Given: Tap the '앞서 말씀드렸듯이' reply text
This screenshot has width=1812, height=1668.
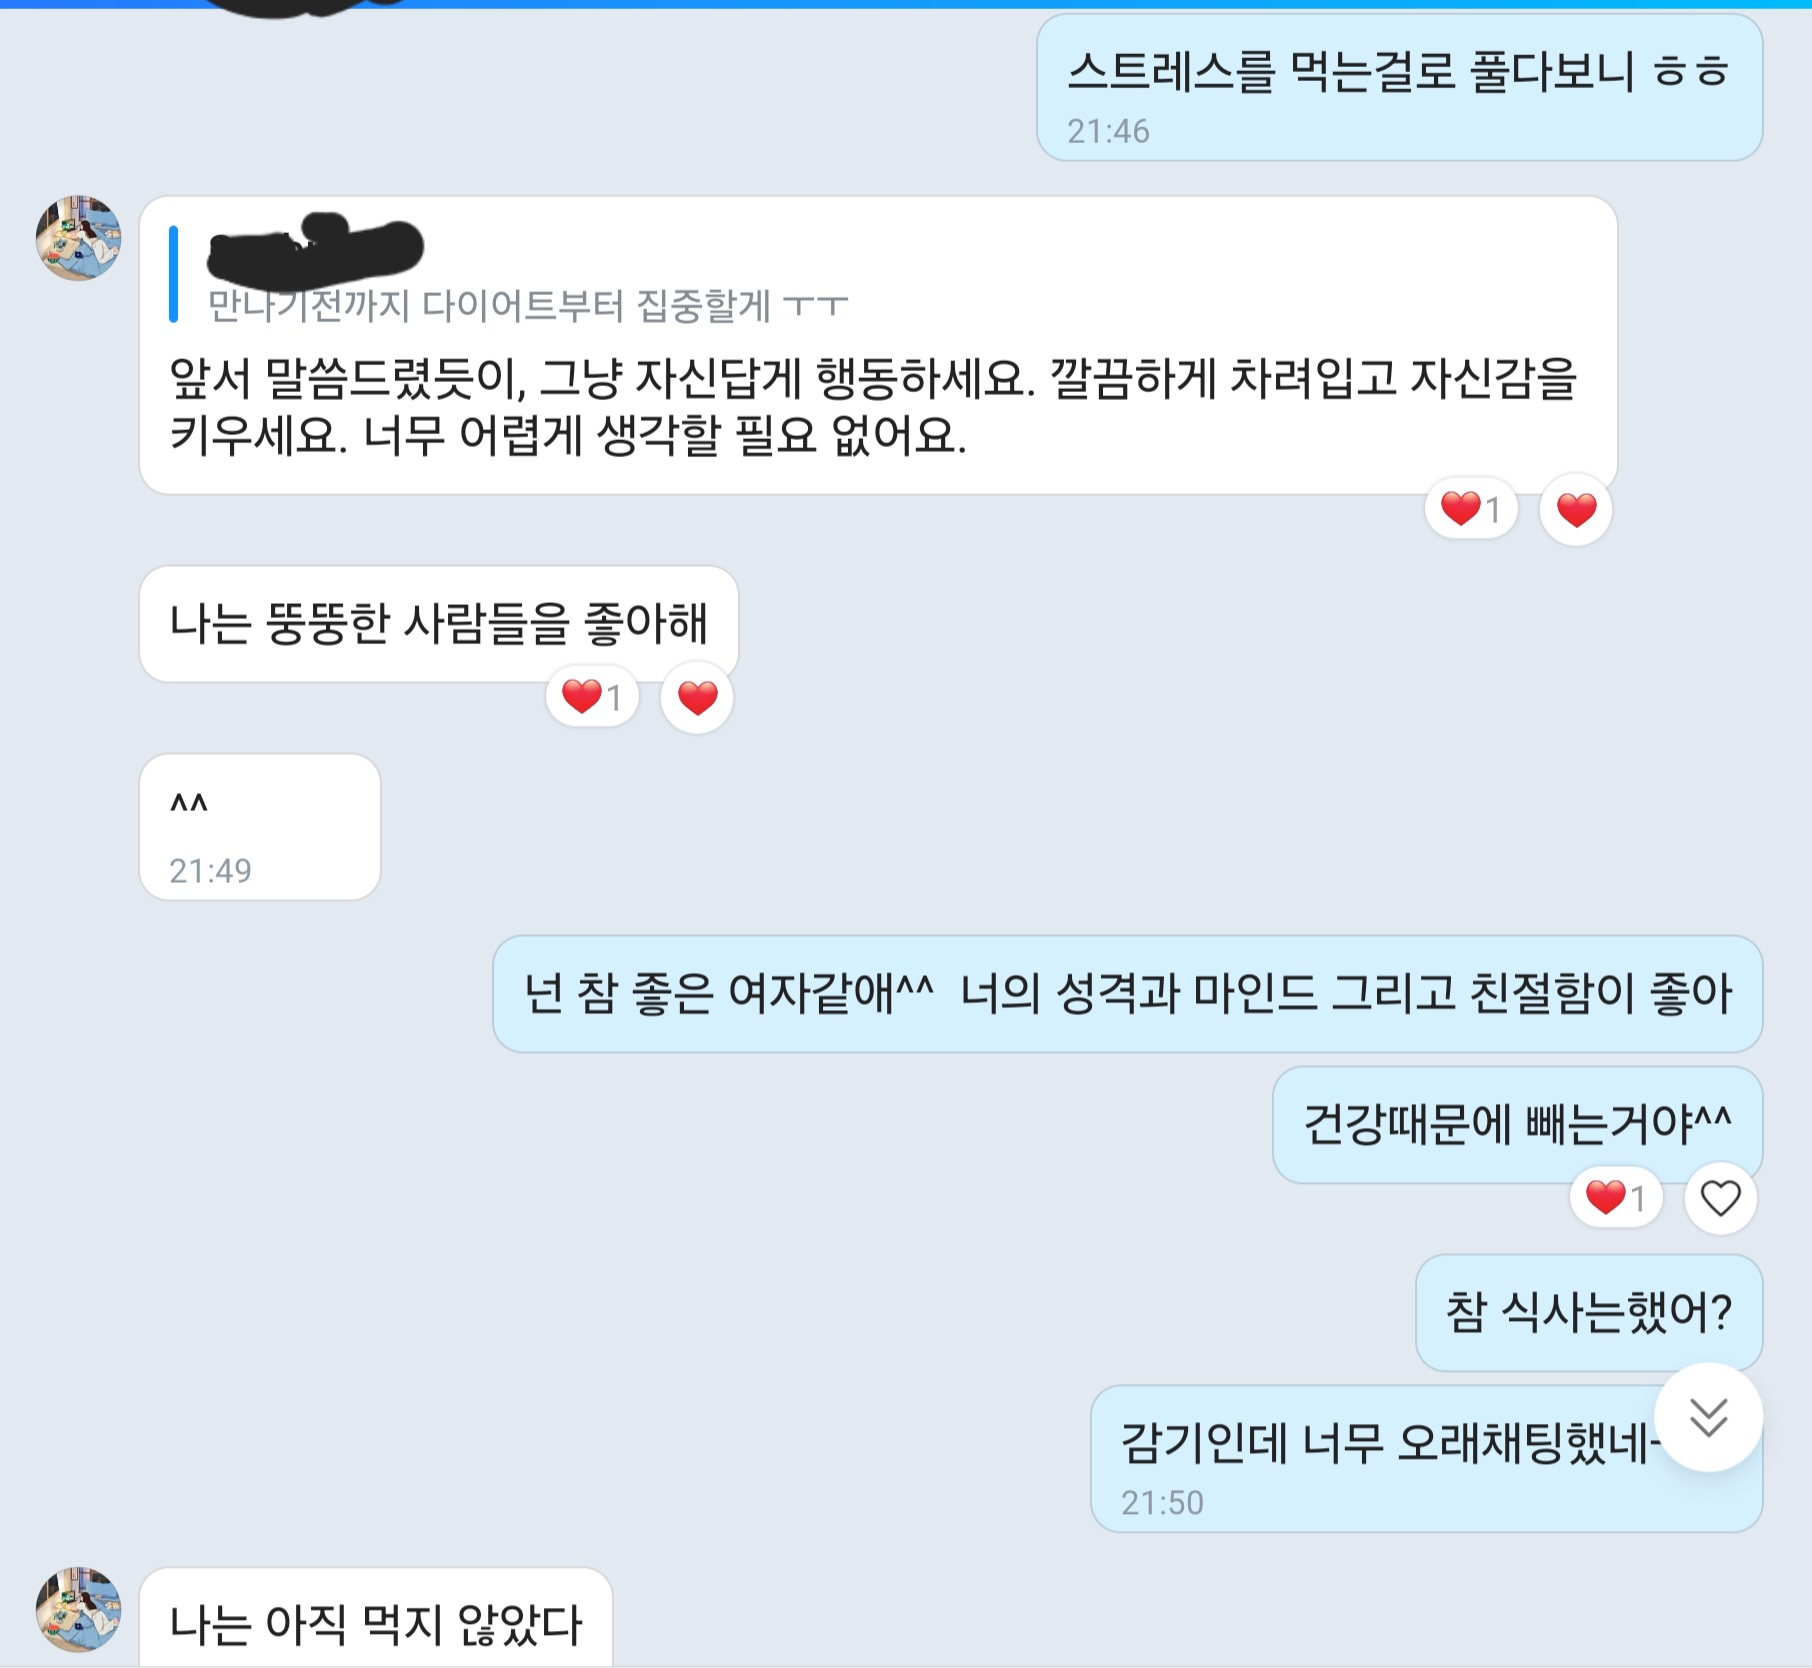Looking at the screenshot, I should point(873,406).
